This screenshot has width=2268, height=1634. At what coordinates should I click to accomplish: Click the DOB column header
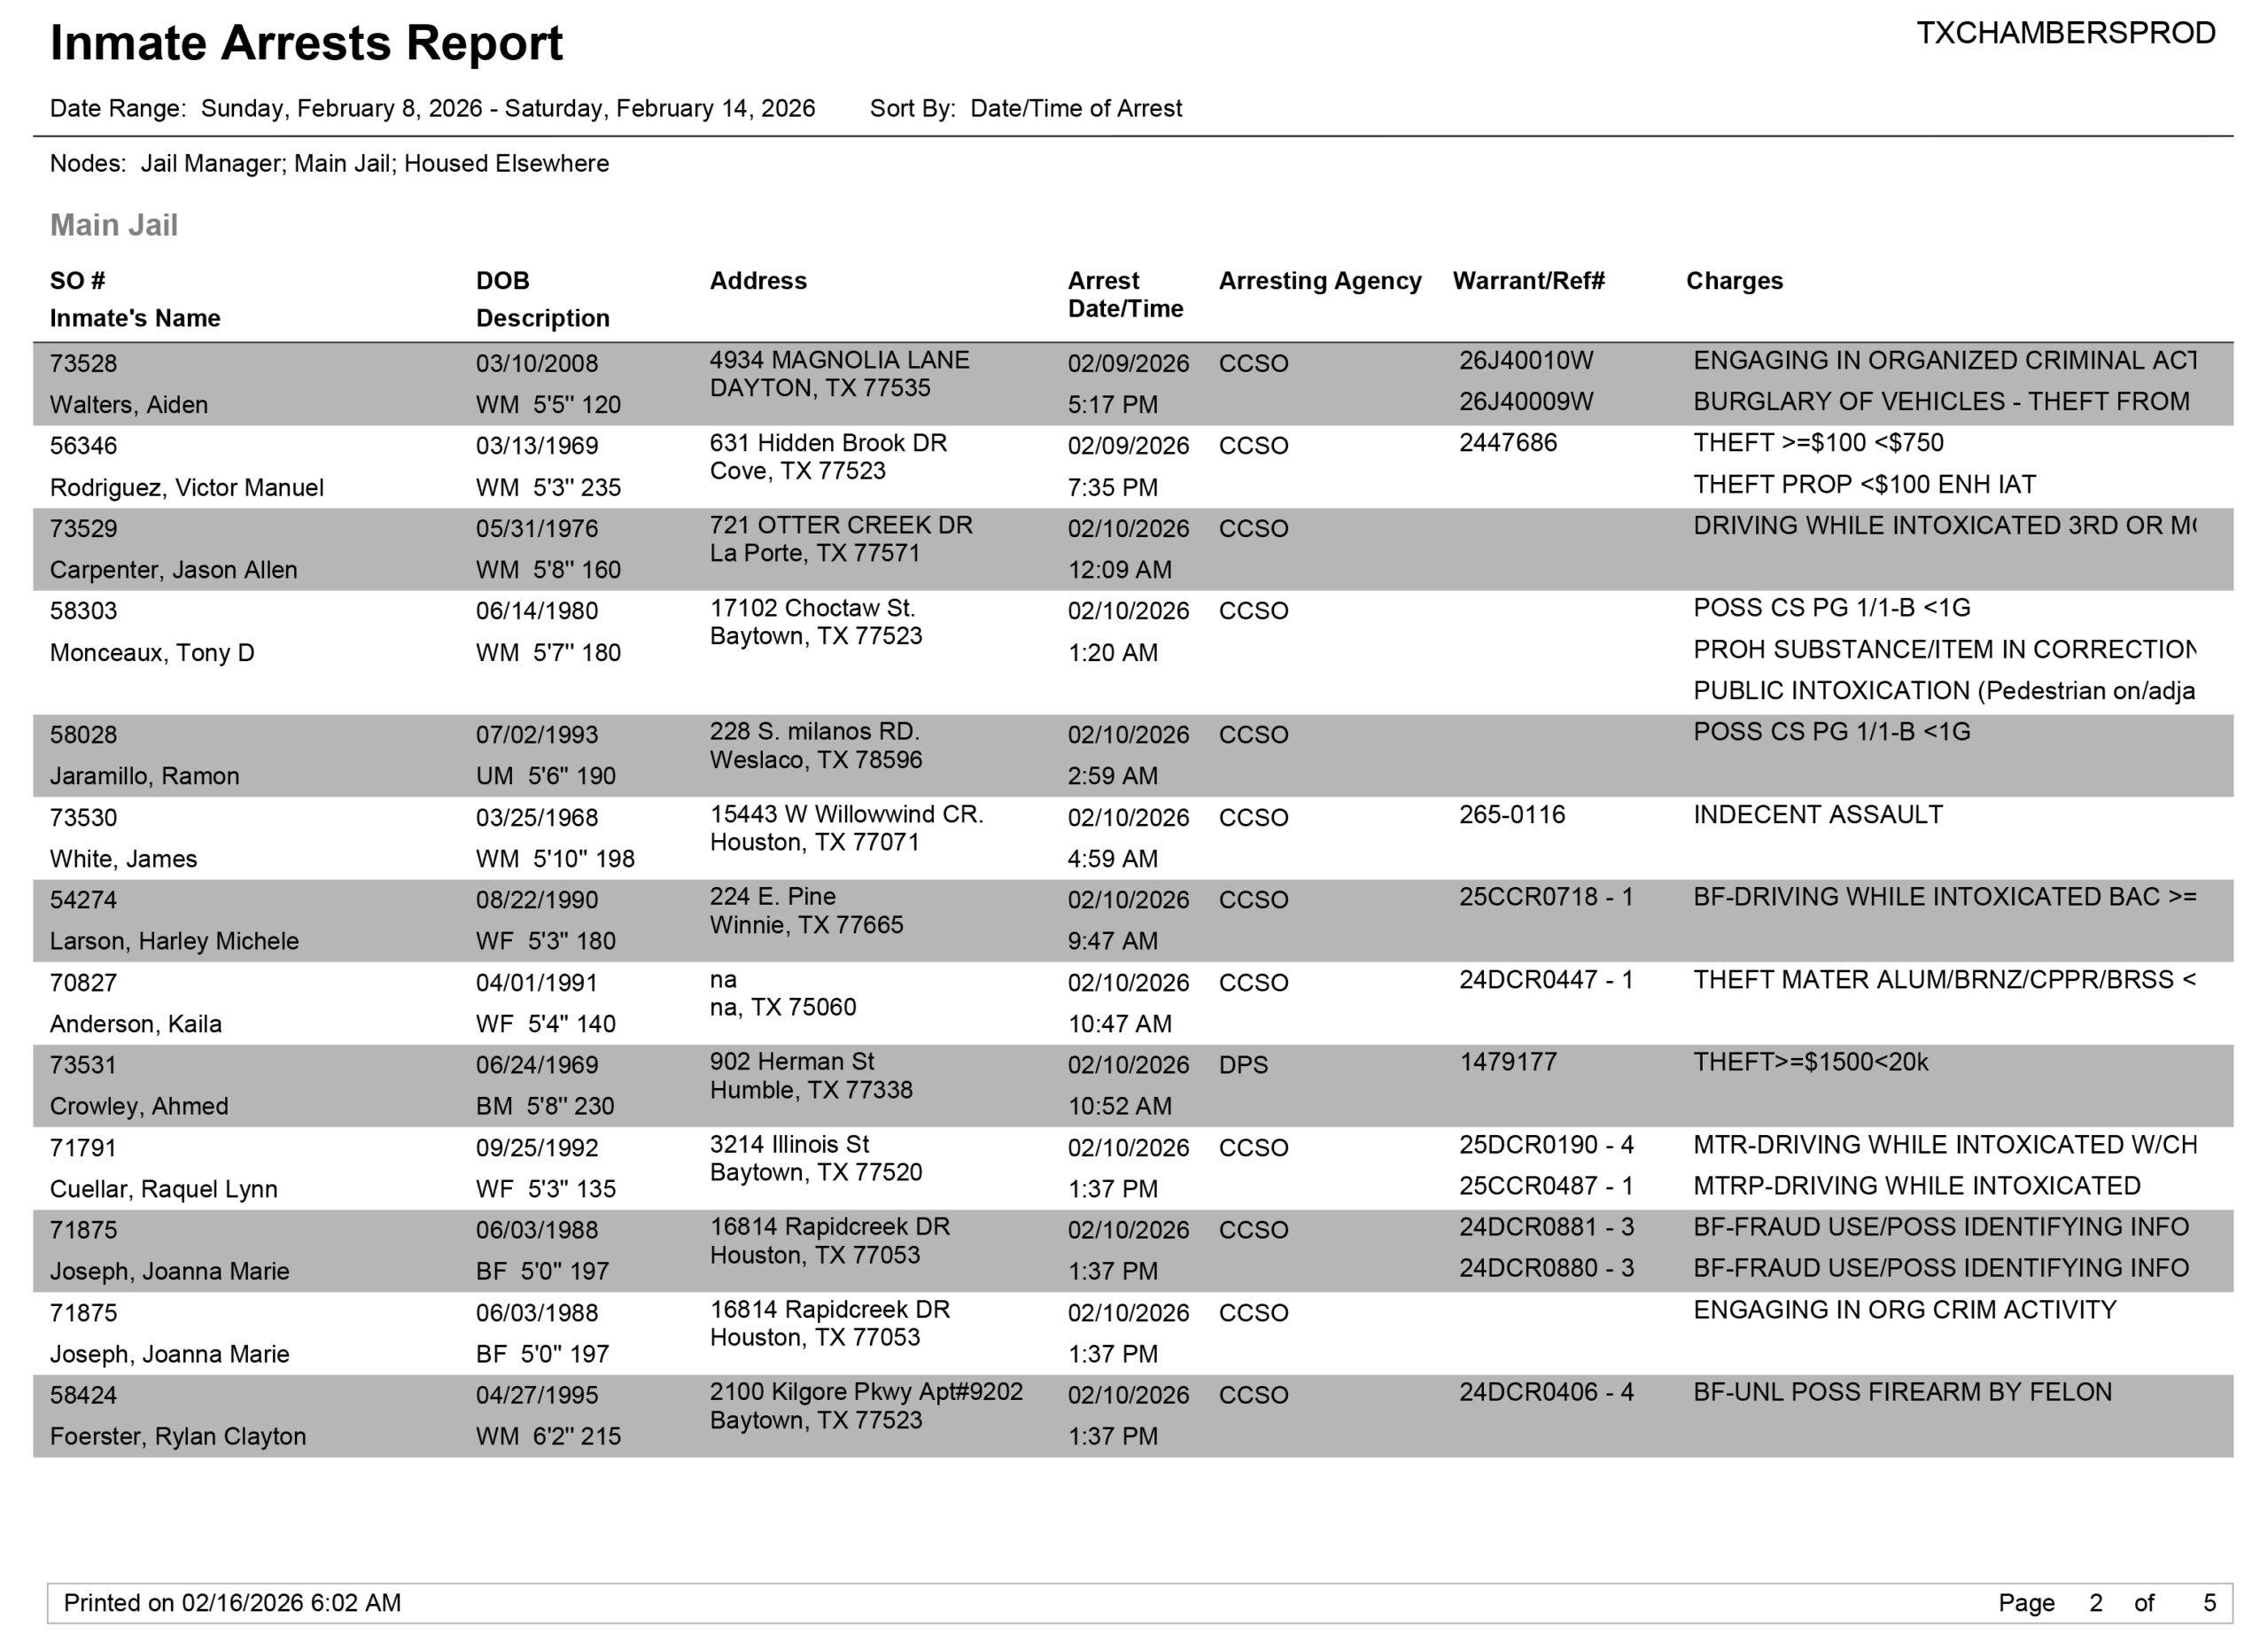point(502,281)
